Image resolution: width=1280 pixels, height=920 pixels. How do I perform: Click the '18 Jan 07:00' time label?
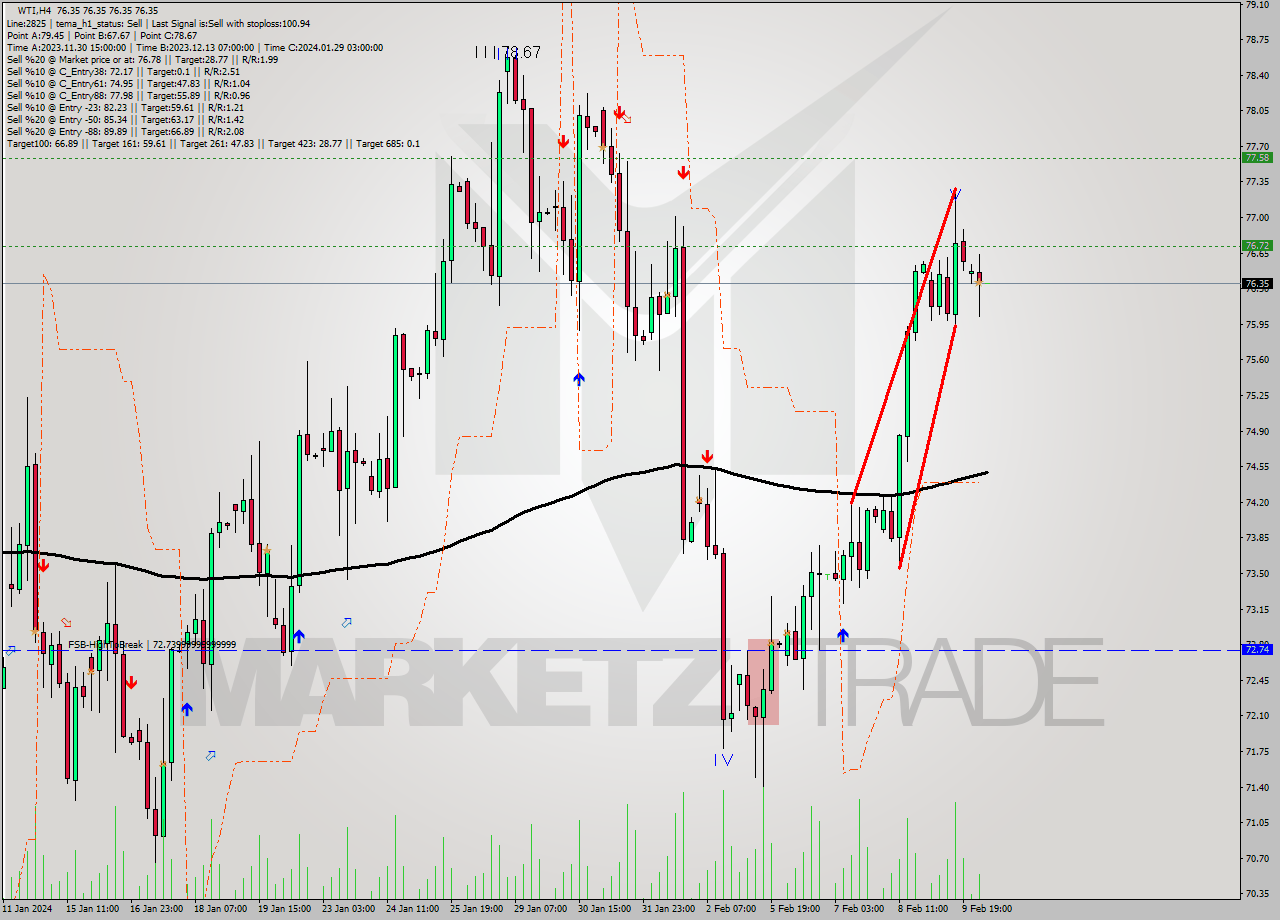tap(221, 908)
